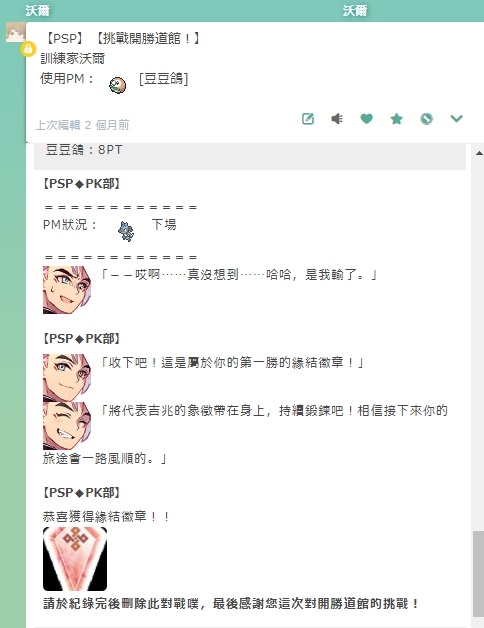Click the edit post pencil icon
Screen dimensions: 484x628
(308, 119)
